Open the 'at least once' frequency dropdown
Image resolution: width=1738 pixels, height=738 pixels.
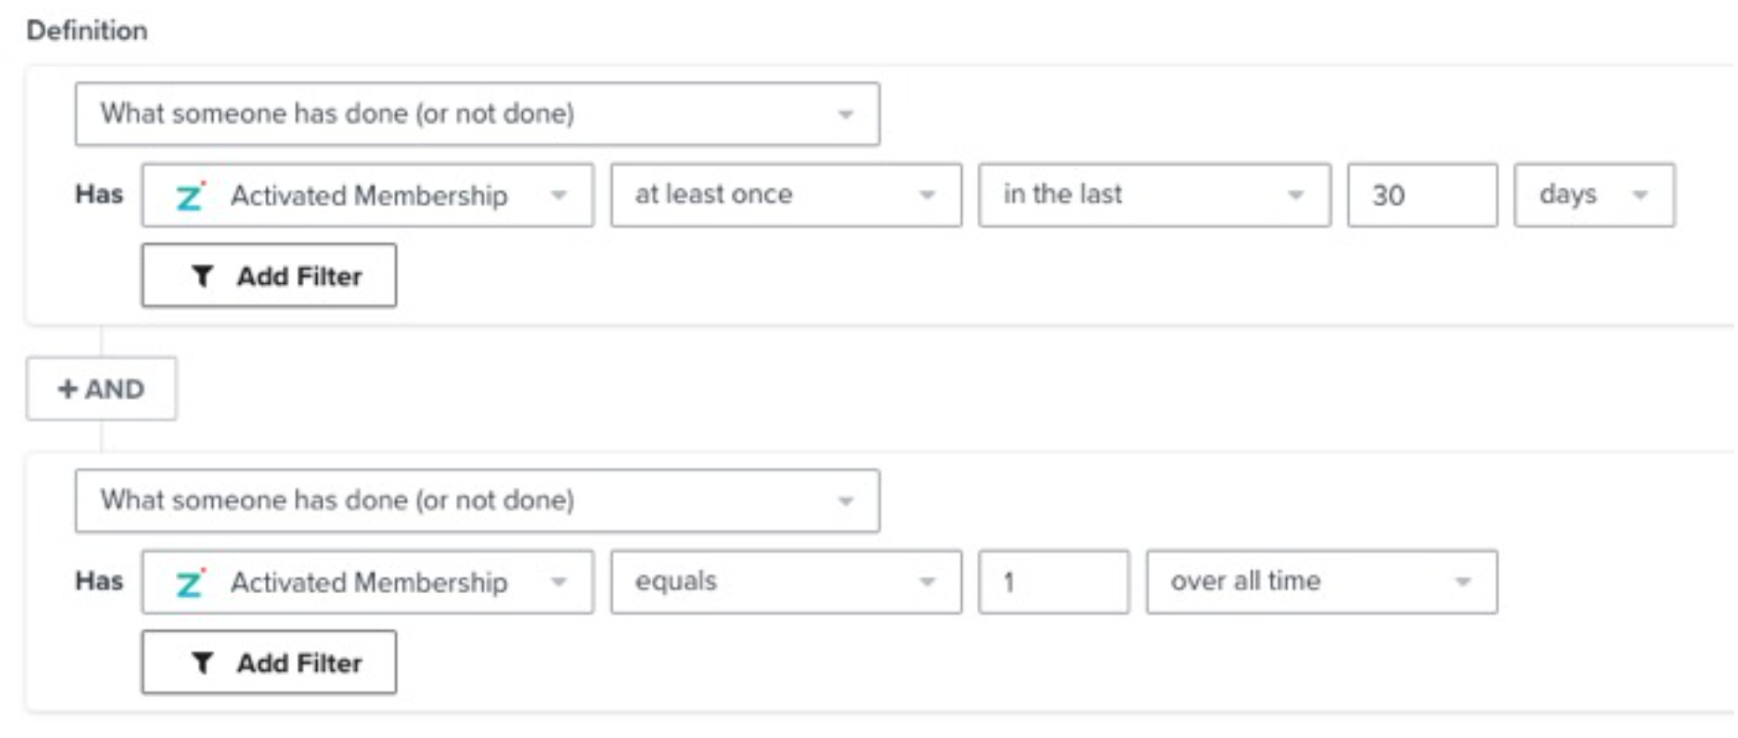pyautogui.click(x=786, y=196)
